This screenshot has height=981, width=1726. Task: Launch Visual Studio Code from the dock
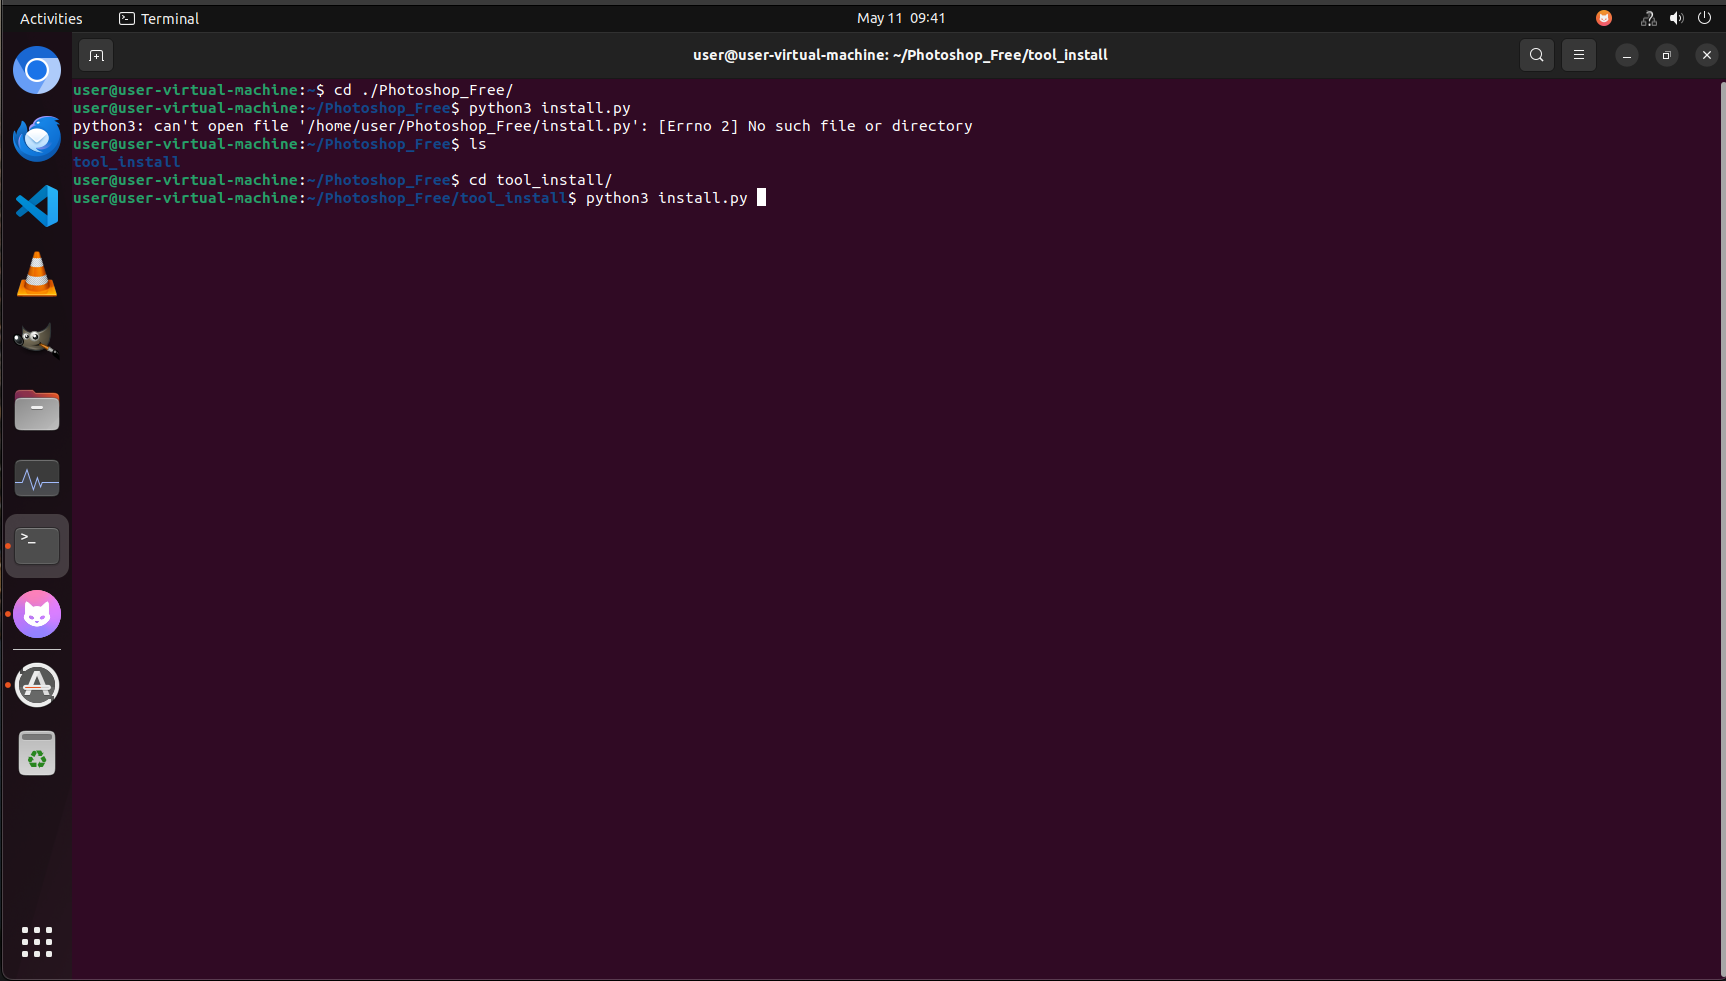(37, 206)
